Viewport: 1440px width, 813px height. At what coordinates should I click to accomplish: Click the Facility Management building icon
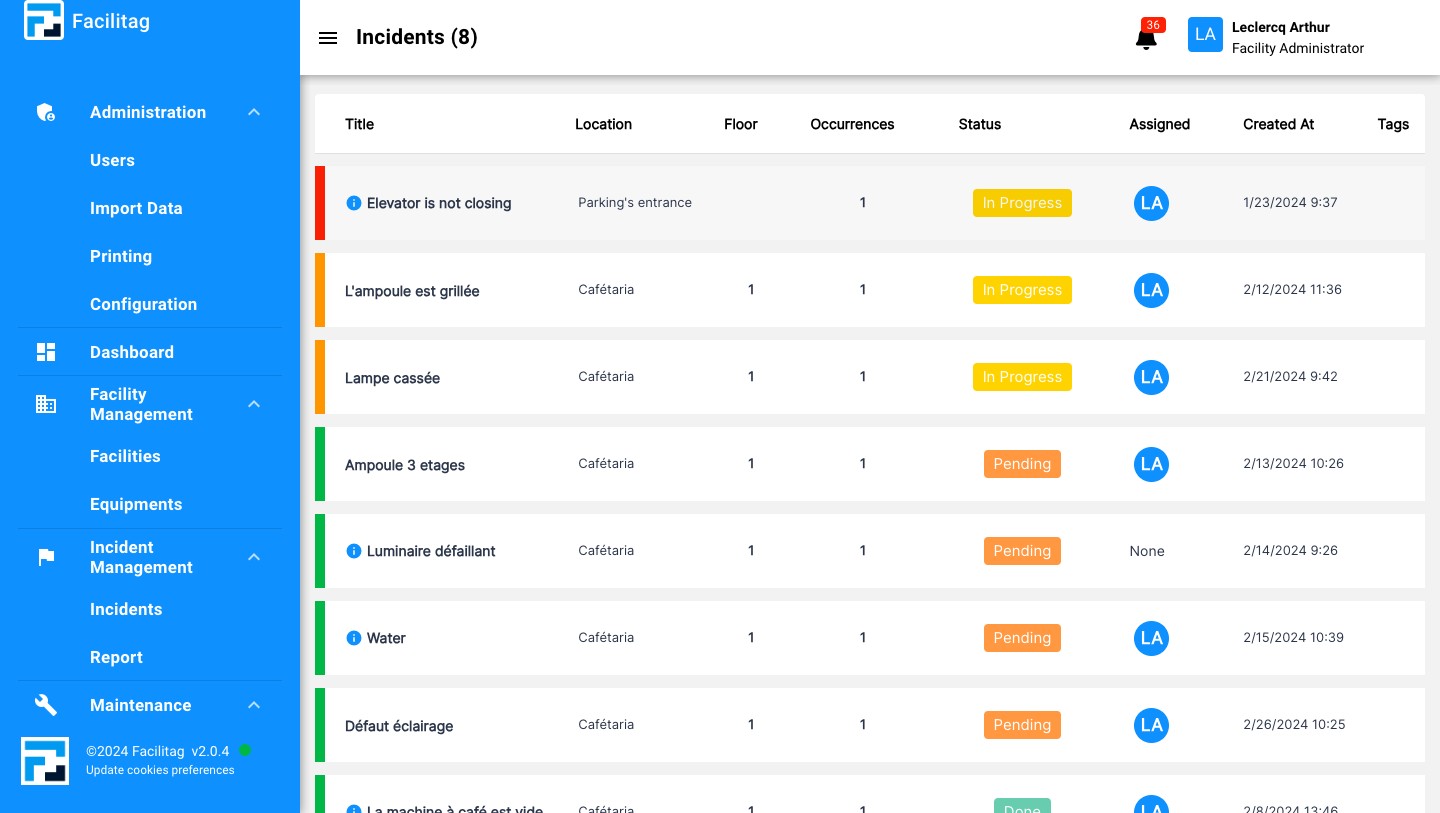[46, 404]
